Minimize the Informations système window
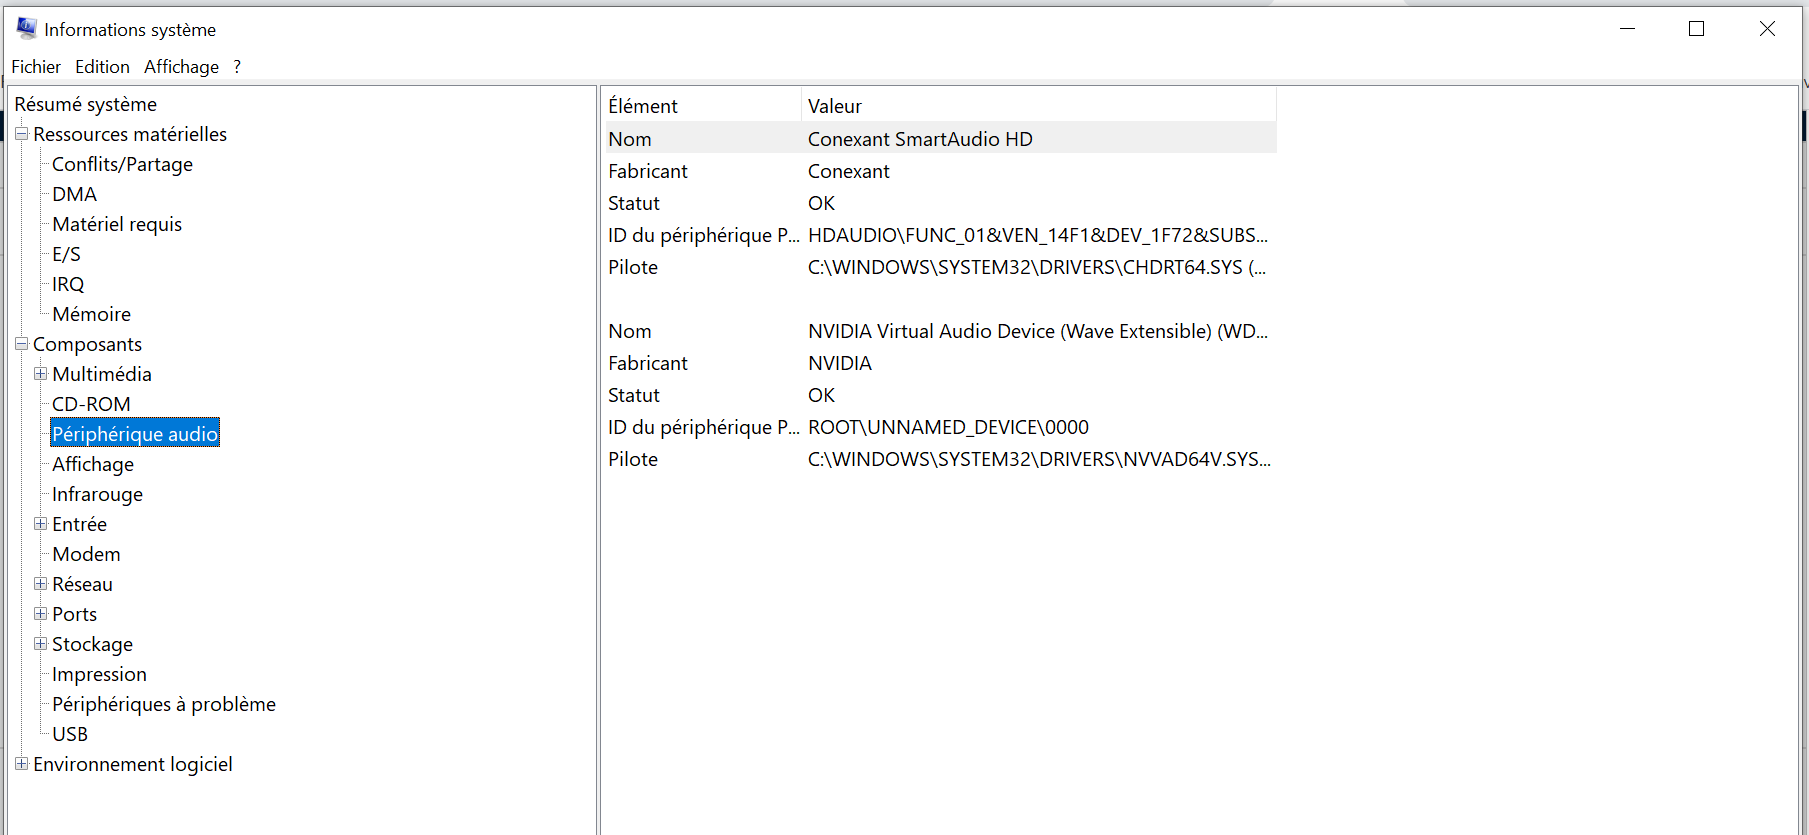The image size is (1809, 835). 1627,29
